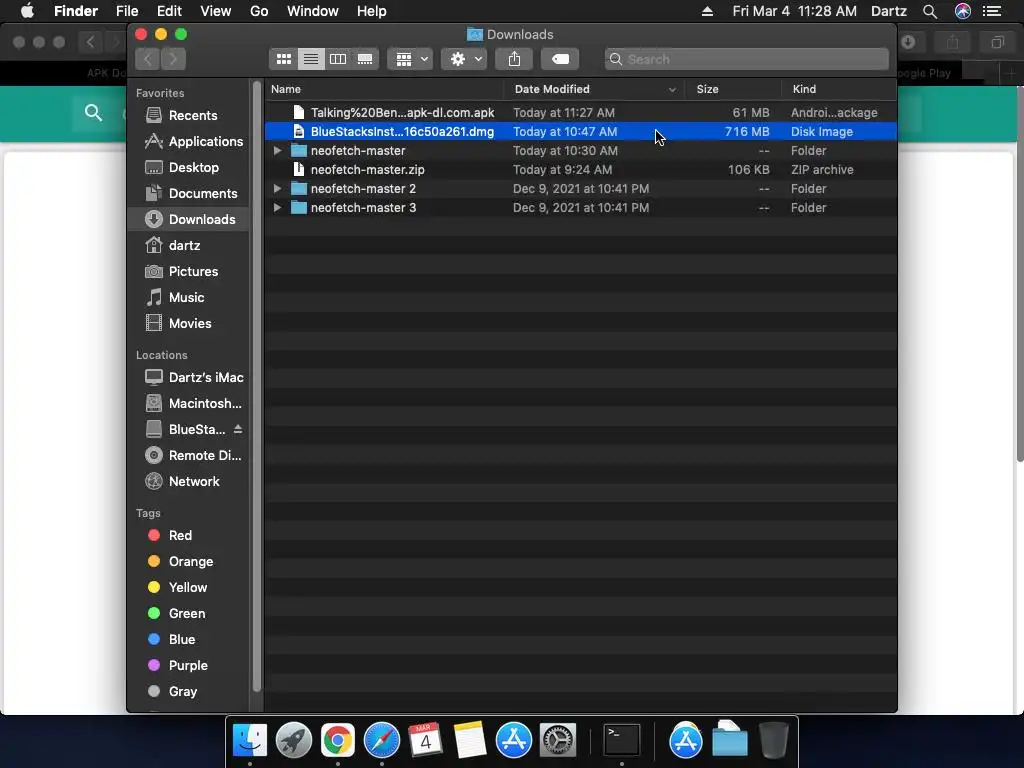Image resolution: width=1024 pixels, height=768 pixels.
Task: Switch Finder to gallery view
Action: pos(365,59)
